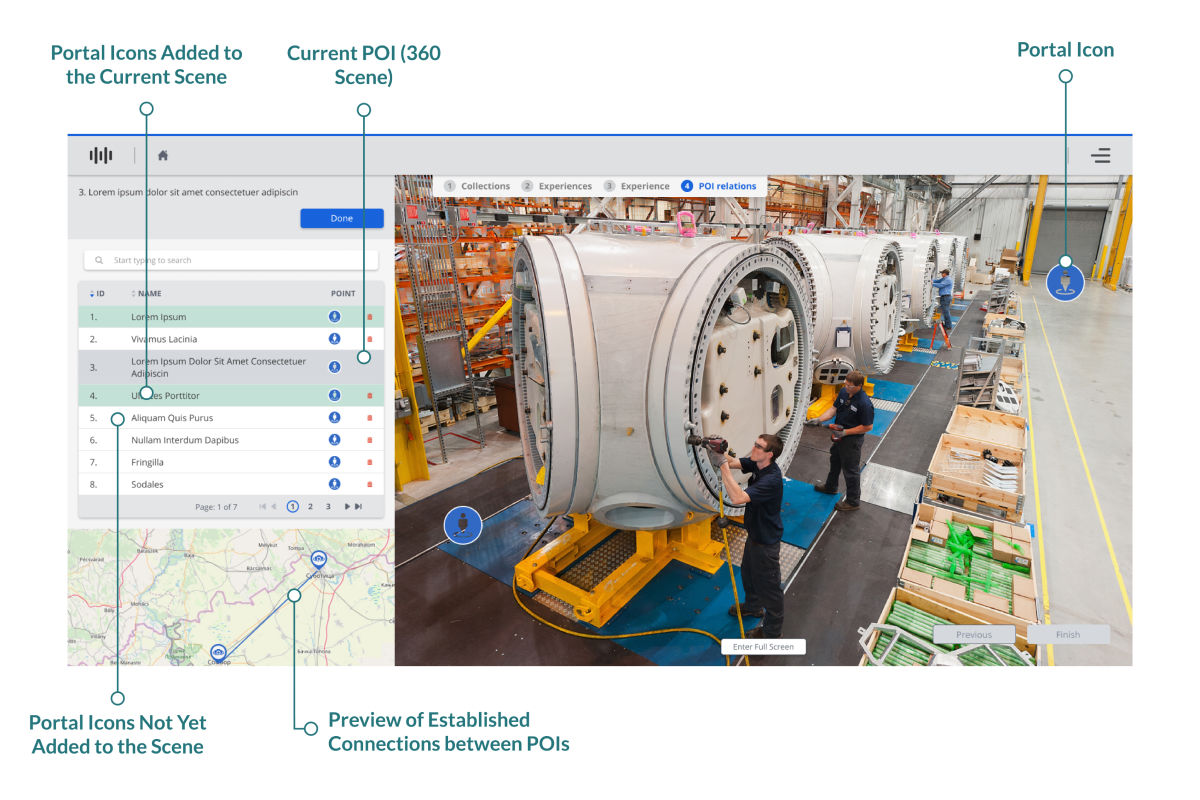Image resolution: width=1200 pixels, height=800 pixels.
Task: Click the point icon for Aliquam Quis Purus
Action: click(x=334, y=418)
